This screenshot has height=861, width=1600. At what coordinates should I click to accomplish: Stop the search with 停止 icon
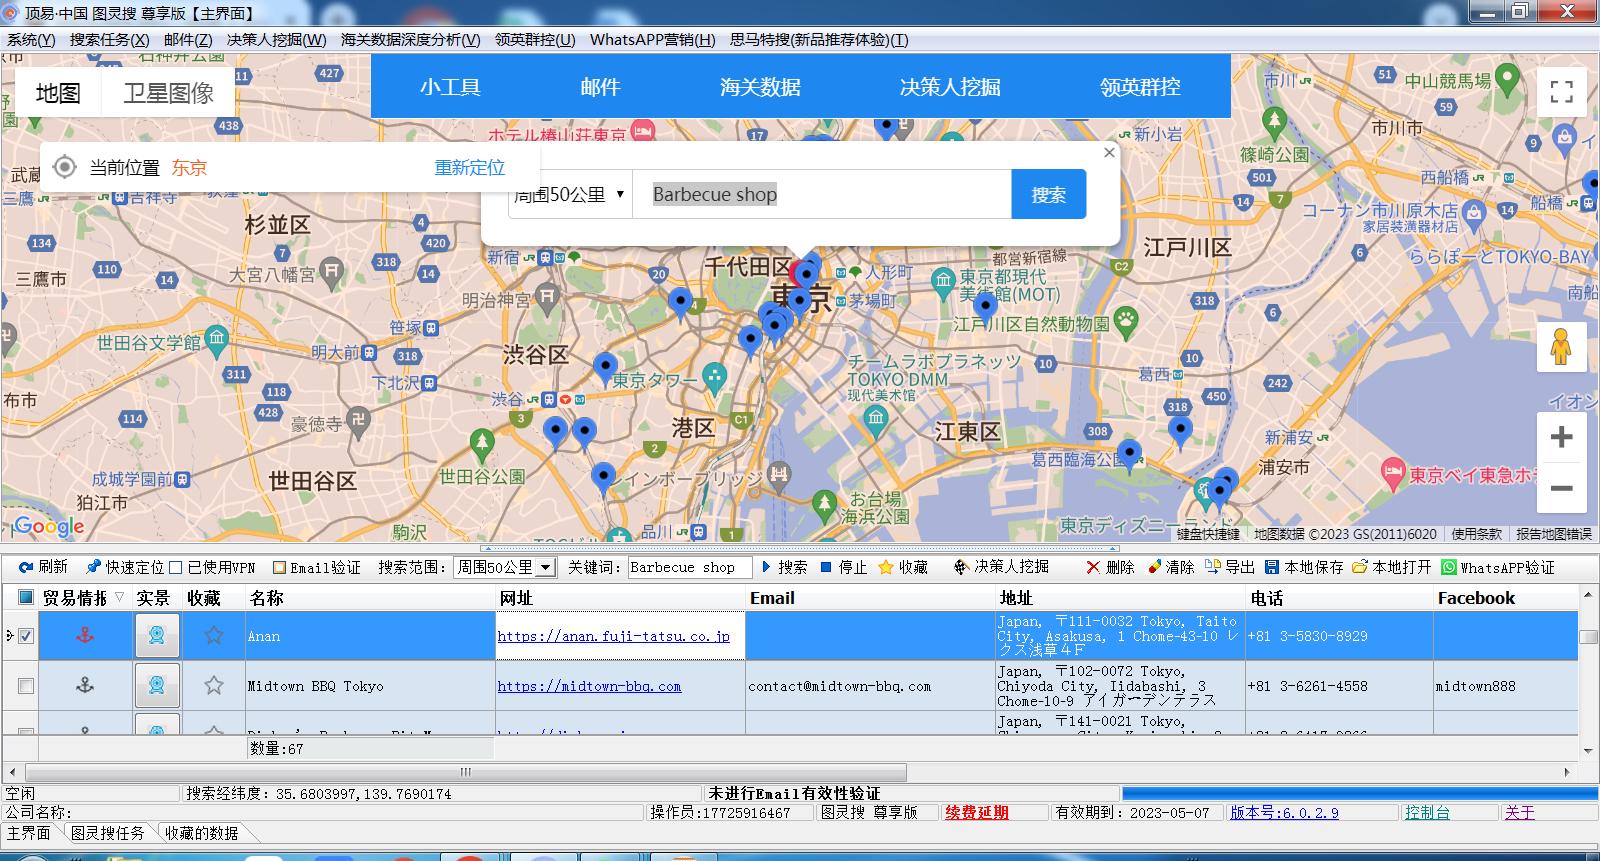[826, 567]
